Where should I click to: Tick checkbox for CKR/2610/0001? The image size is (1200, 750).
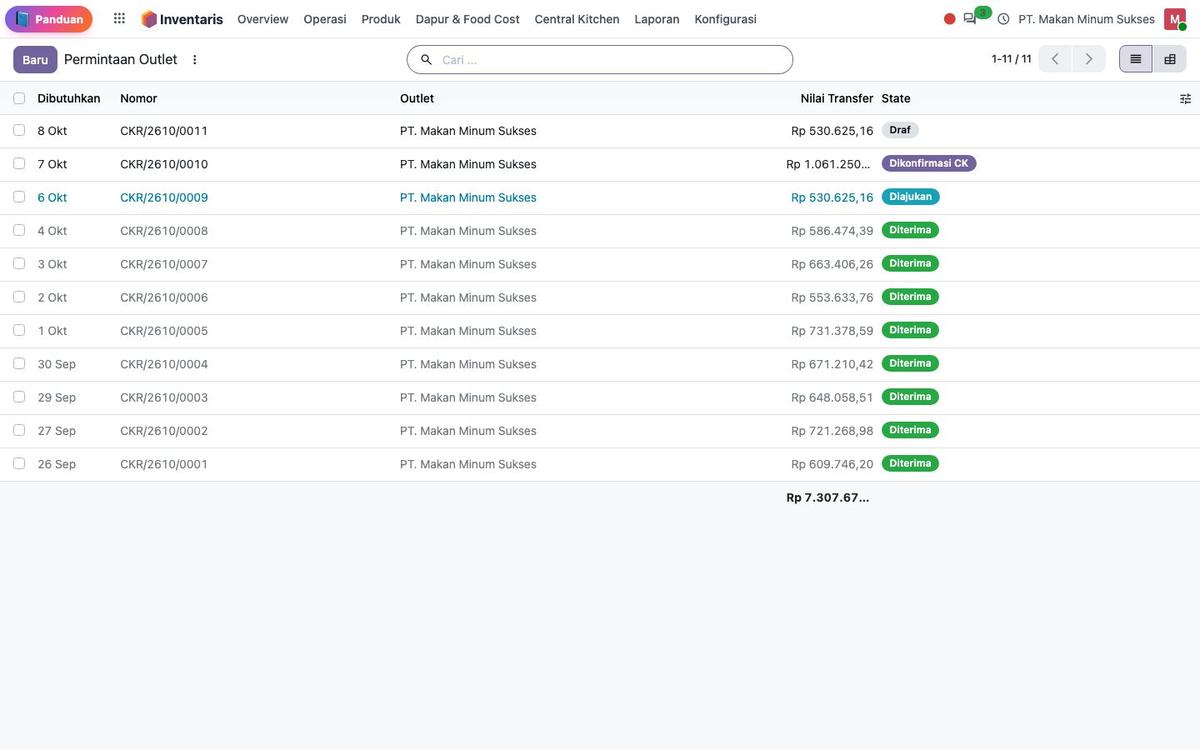19,463
